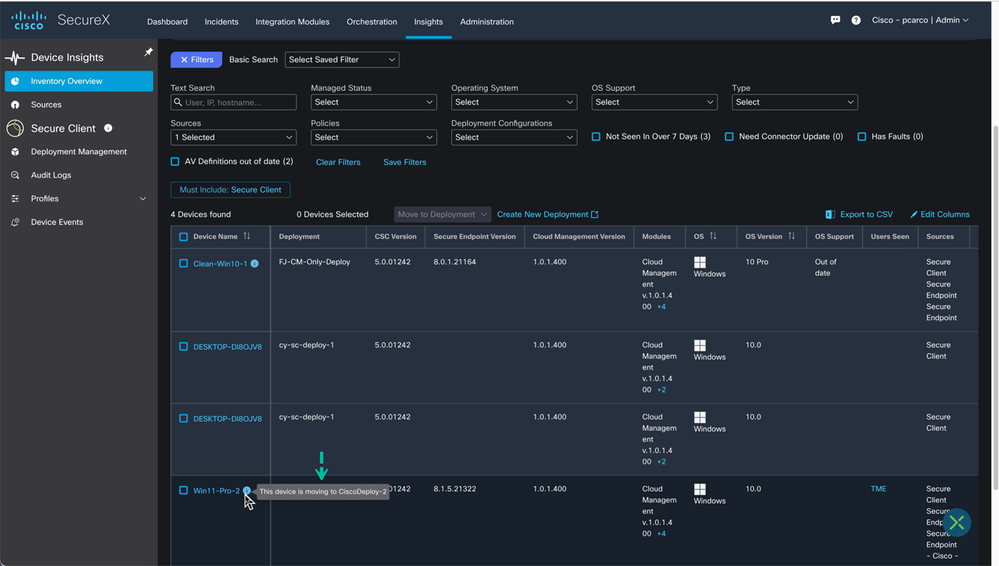Image resolution: width=999 pixels, height=566 pixels.
Task: Click the Device Insights pulse icon
Action: [x=15, y=58]
